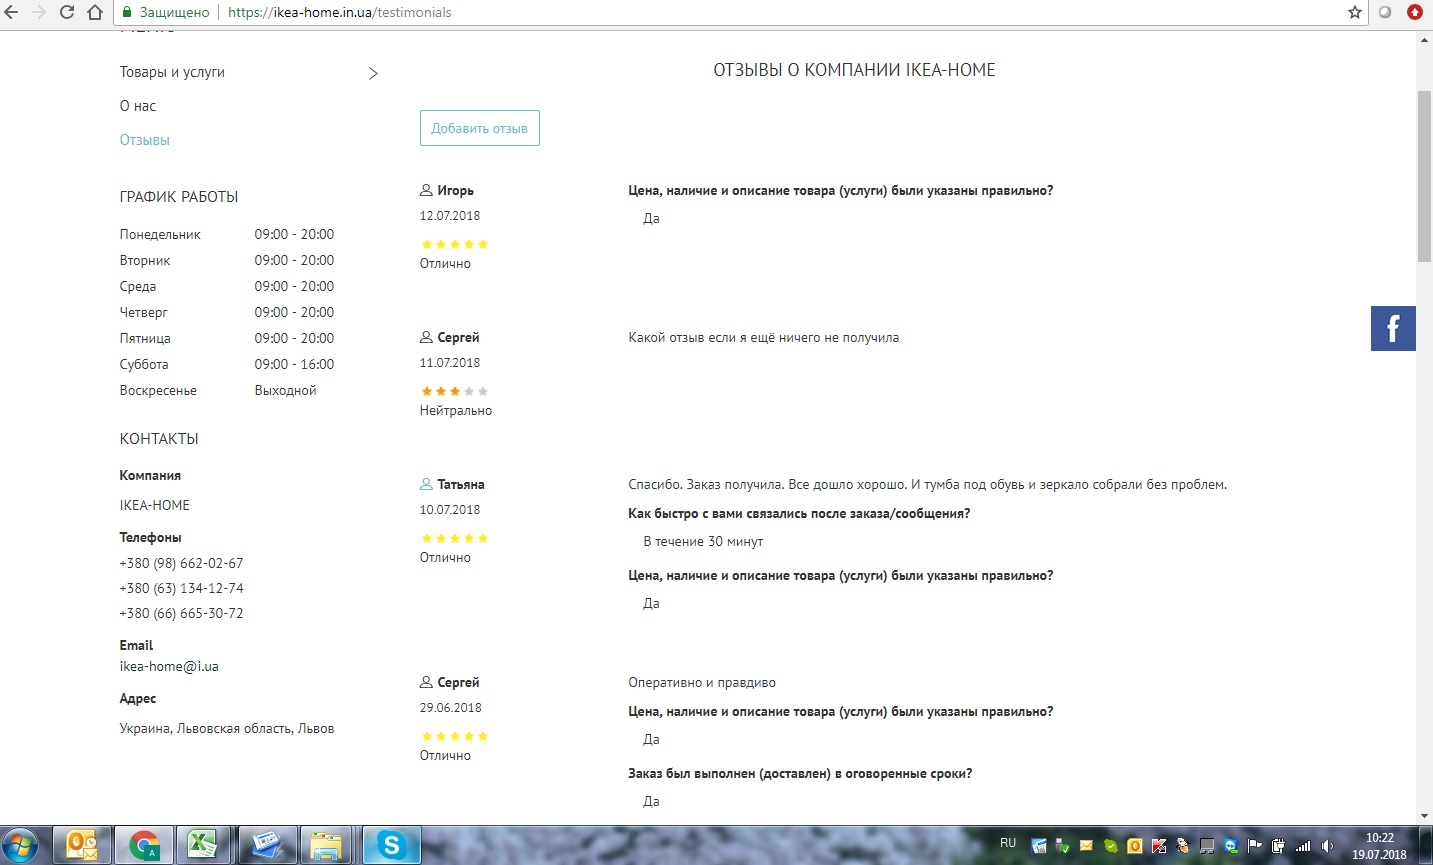The height and width of the screenshot is (865, 1433).
Task: Click the page vertical scrollbar thumb
Action: pyautogui.click(x=1424, y=175)
